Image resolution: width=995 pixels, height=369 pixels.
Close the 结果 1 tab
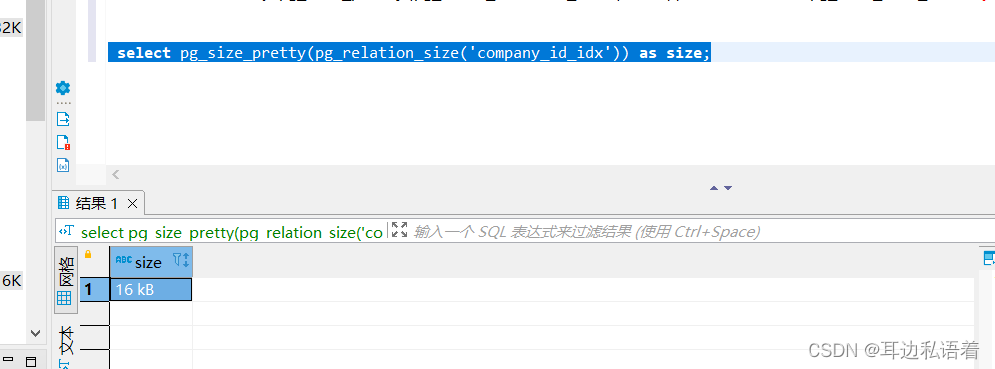pos(132,203)
